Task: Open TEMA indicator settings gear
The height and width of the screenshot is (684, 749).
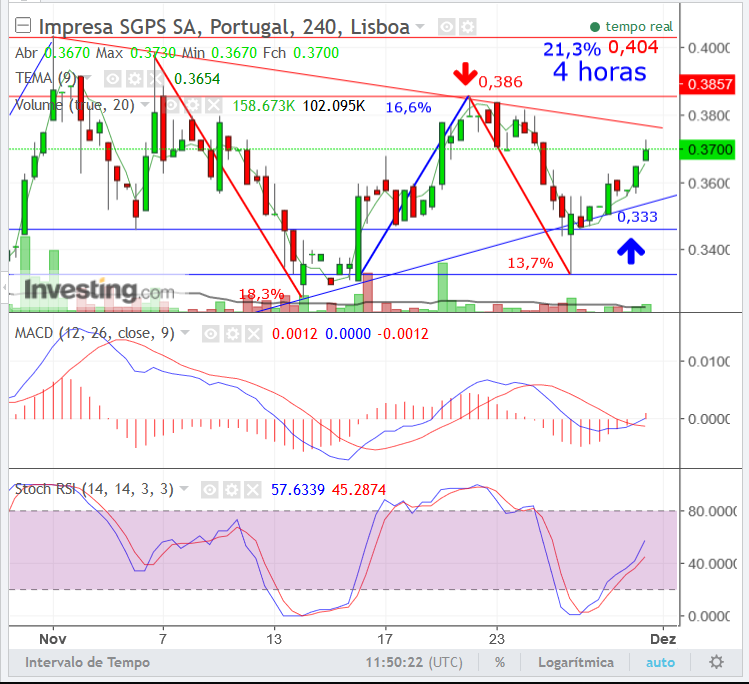Action: 134,79
